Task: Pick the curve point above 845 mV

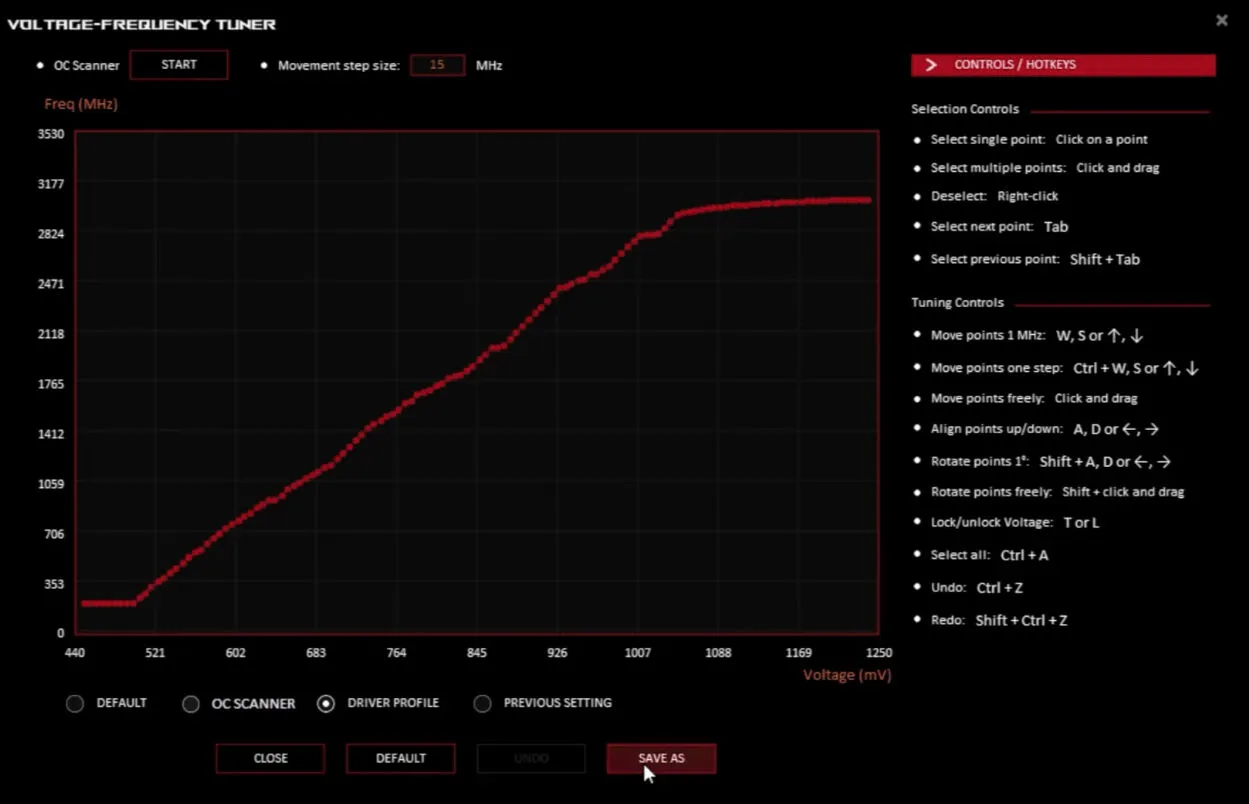Action: click(477, 364)
